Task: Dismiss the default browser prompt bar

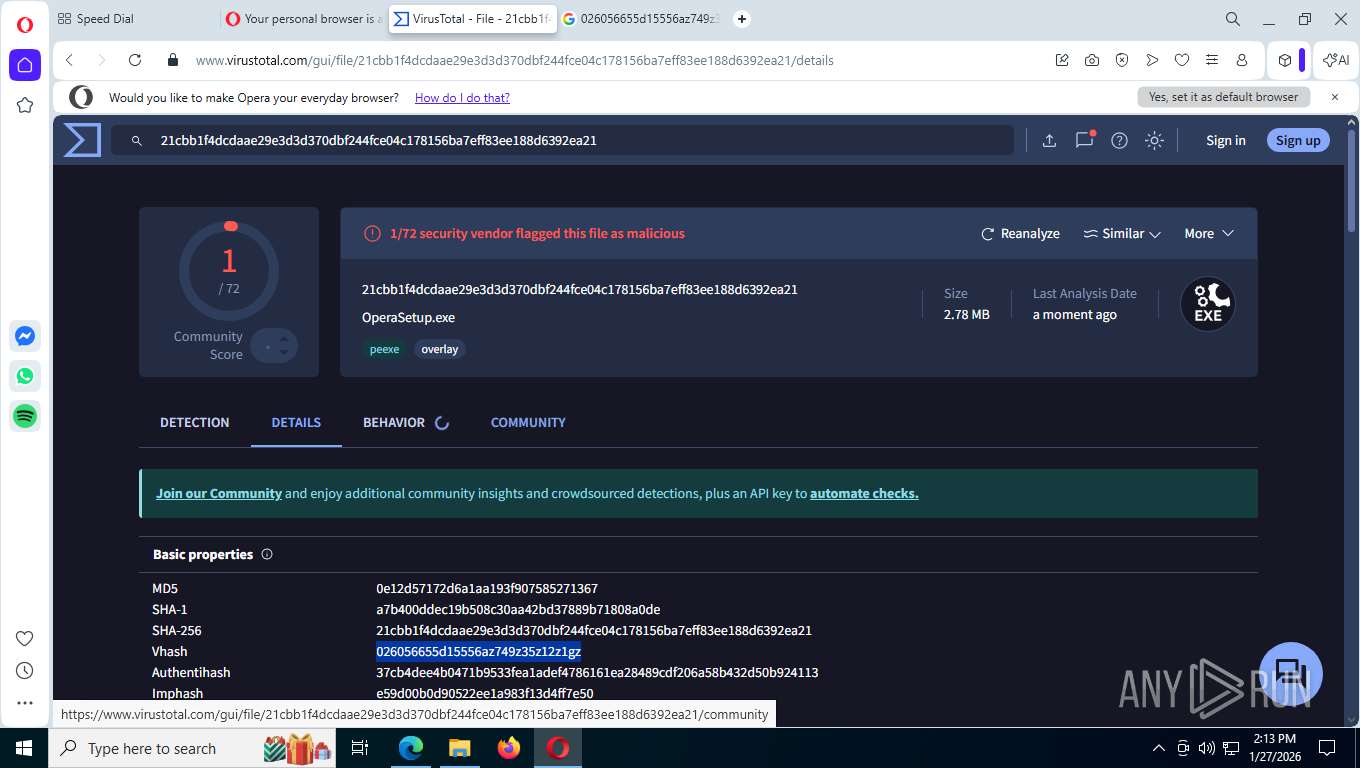Action: [x=1334, y=97]
